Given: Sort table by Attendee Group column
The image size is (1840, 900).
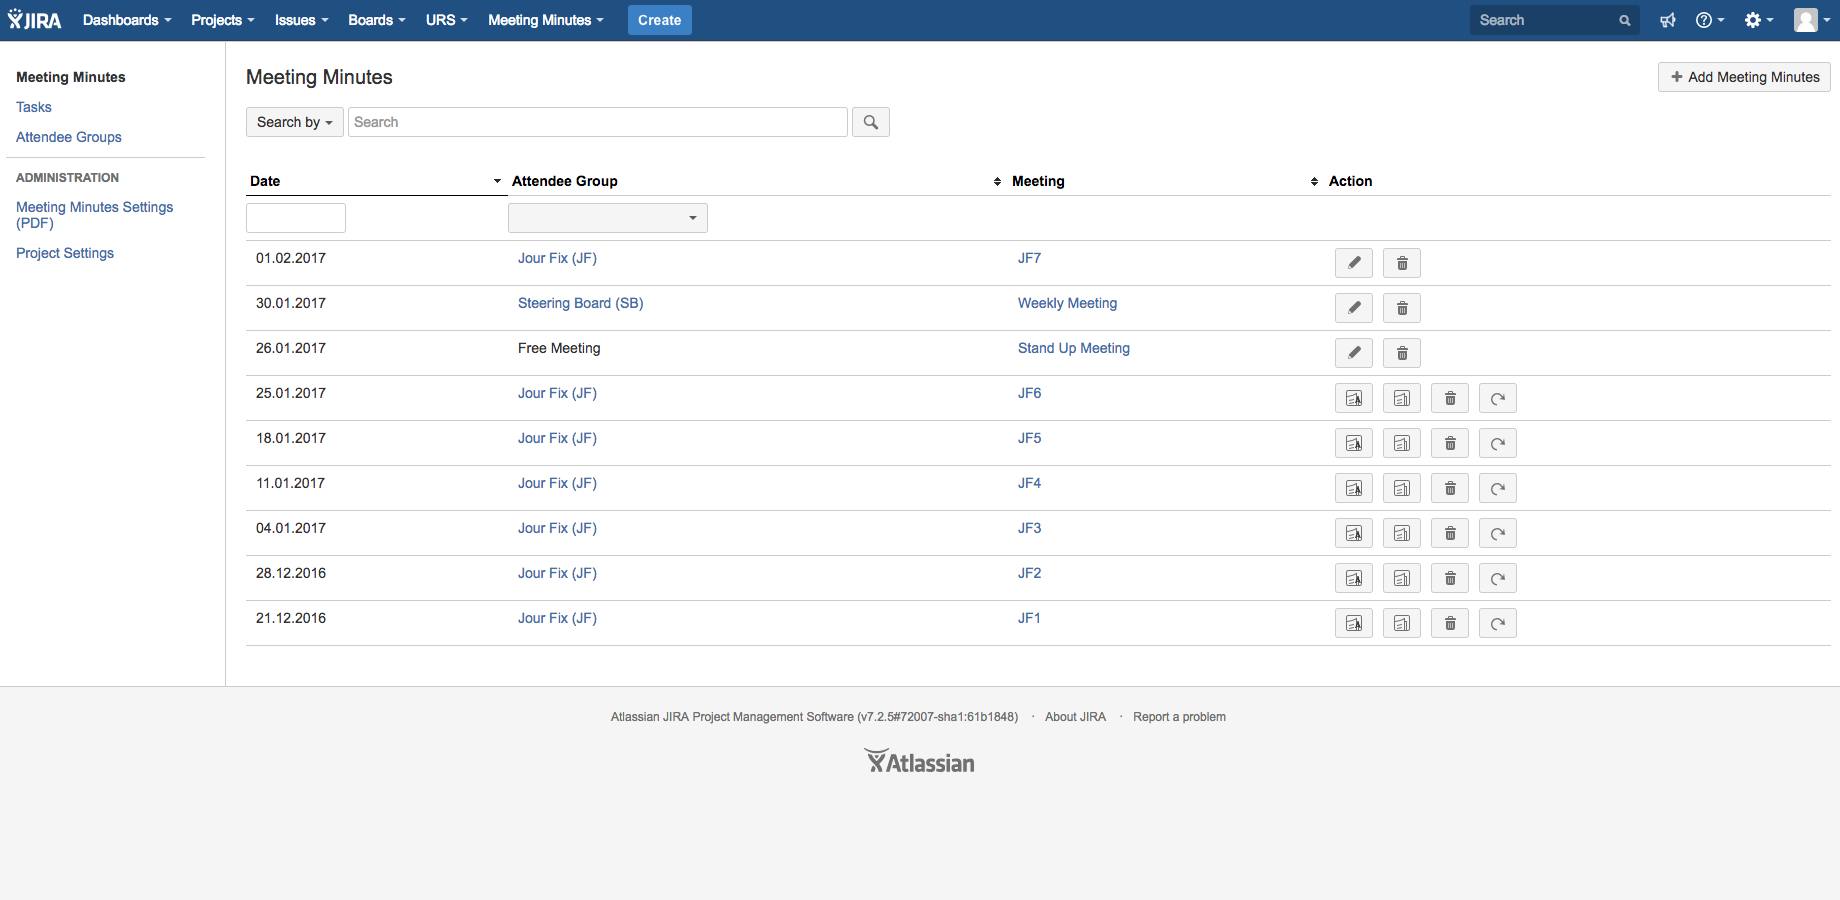Looking at the screenshot, I should pyautogui.click(x=756, y=181).
